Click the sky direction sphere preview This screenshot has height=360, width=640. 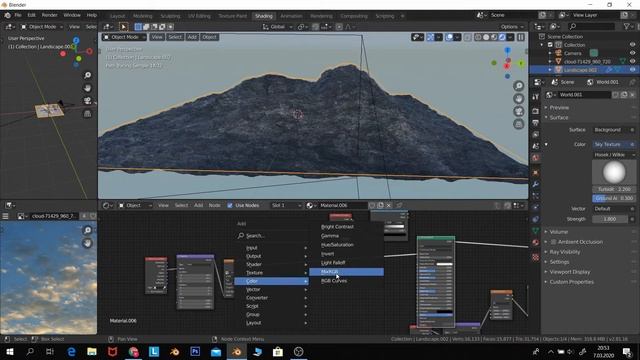pos(614,172)
